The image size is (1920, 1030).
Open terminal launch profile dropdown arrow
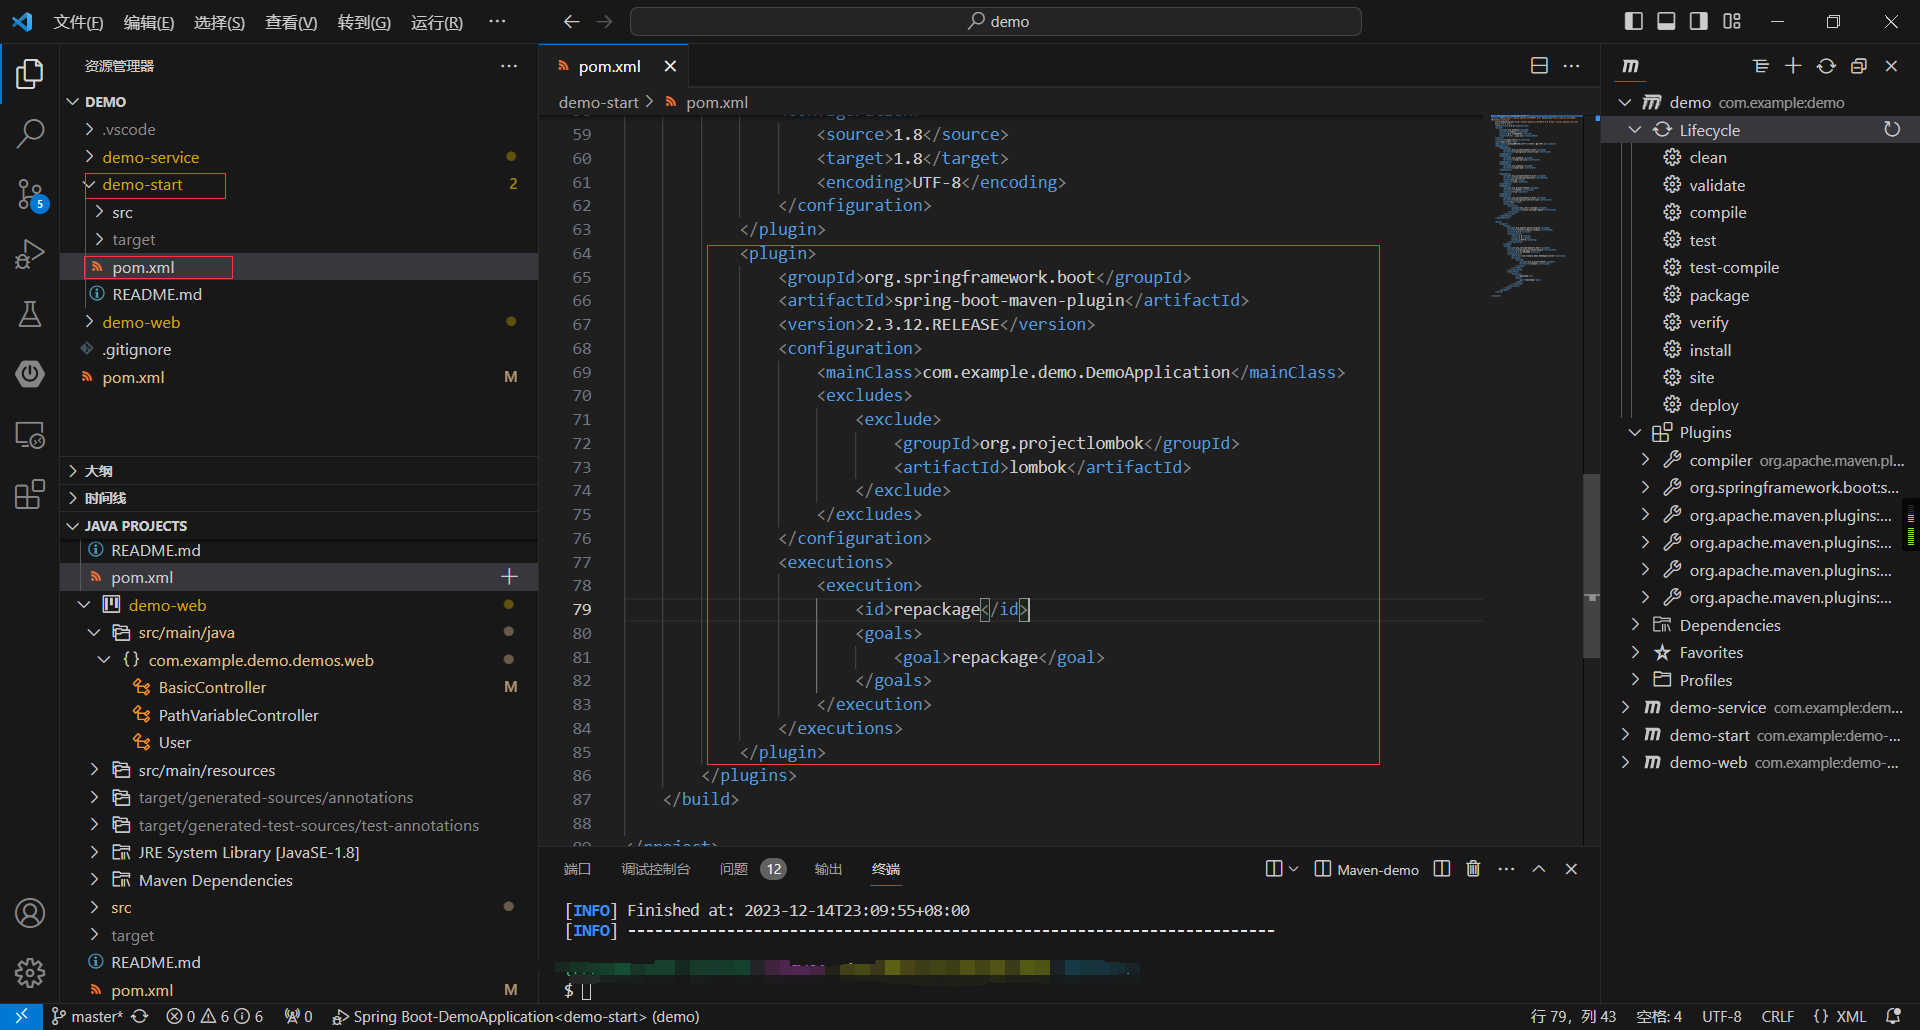point(1293,869)
